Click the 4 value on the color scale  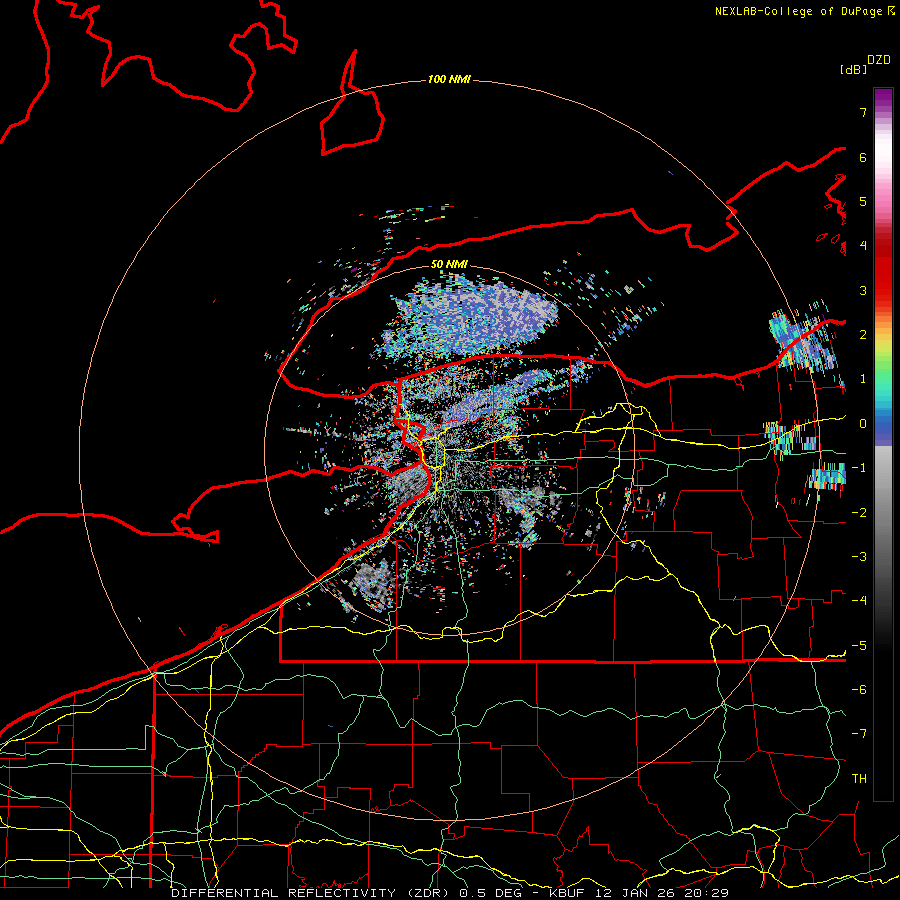(863, 246)
